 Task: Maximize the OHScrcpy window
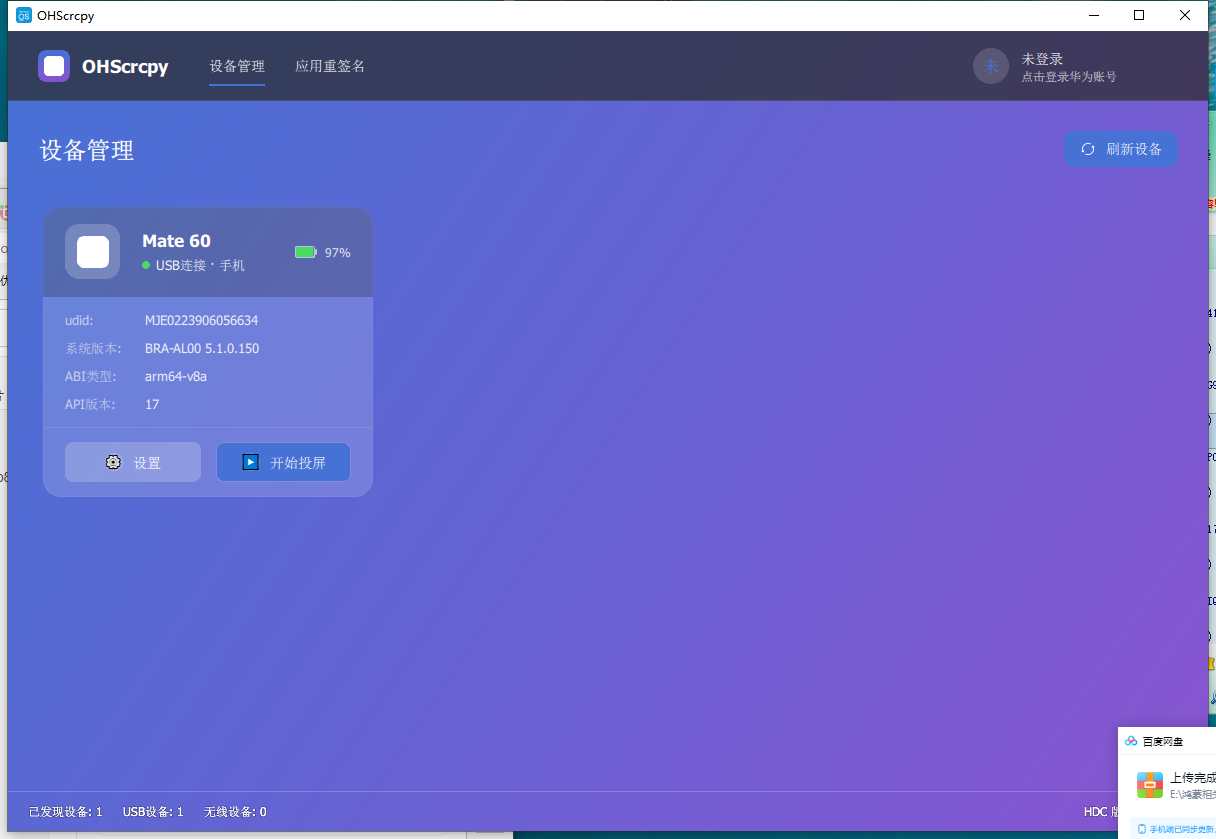1139,15
